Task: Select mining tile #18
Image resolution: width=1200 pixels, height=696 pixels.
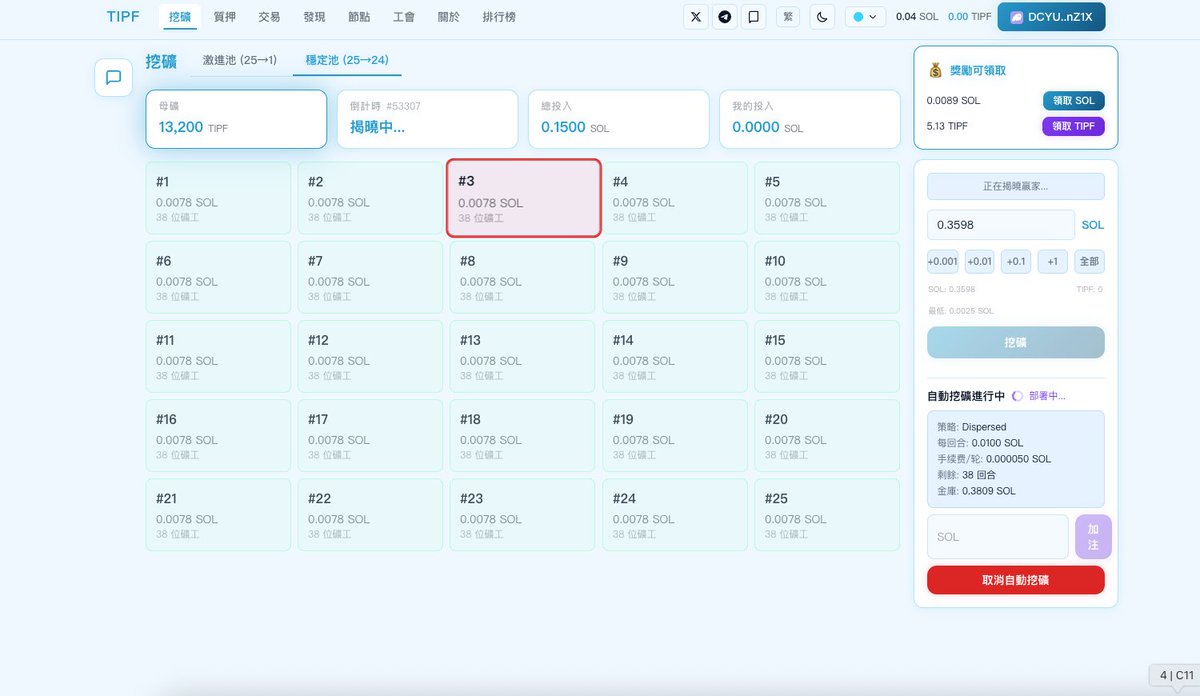Action: [523, 435]
